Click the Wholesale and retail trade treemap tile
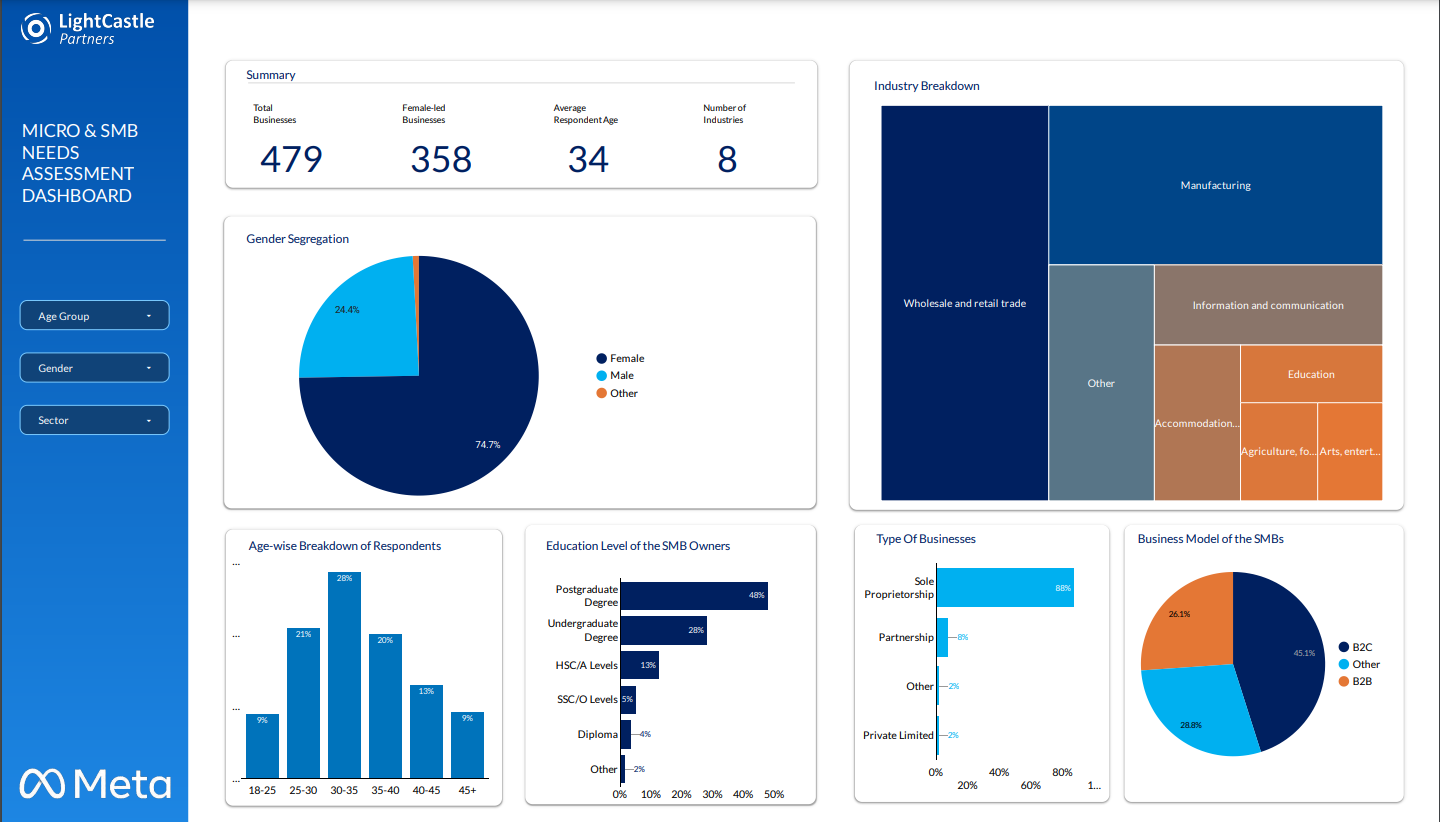1440x822 pixels. click(x=965, y=303)
